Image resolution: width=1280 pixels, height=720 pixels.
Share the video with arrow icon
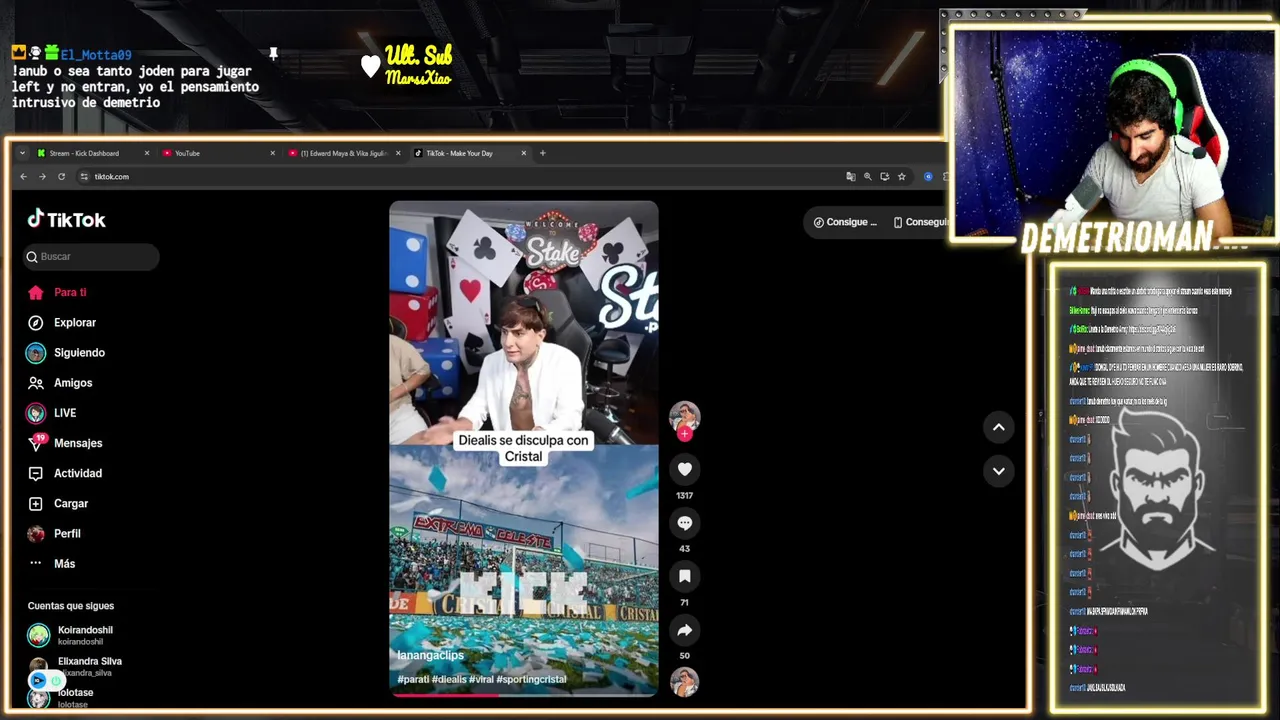pyautogui.click(x=684, y=630)
